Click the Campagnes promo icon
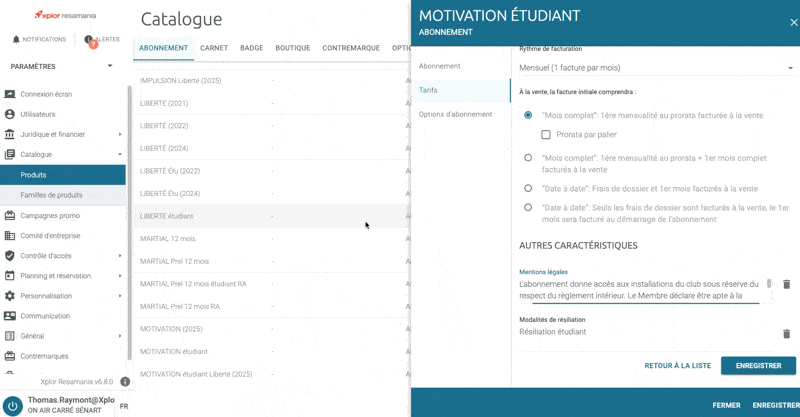This screenshot has height=417, width=800. coord(9,215)
